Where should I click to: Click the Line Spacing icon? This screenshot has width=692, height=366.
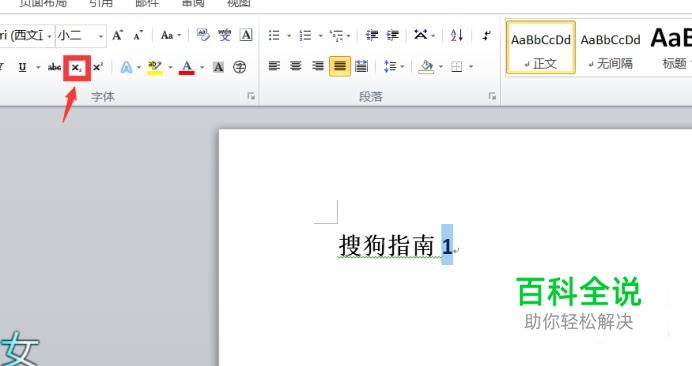390,67
